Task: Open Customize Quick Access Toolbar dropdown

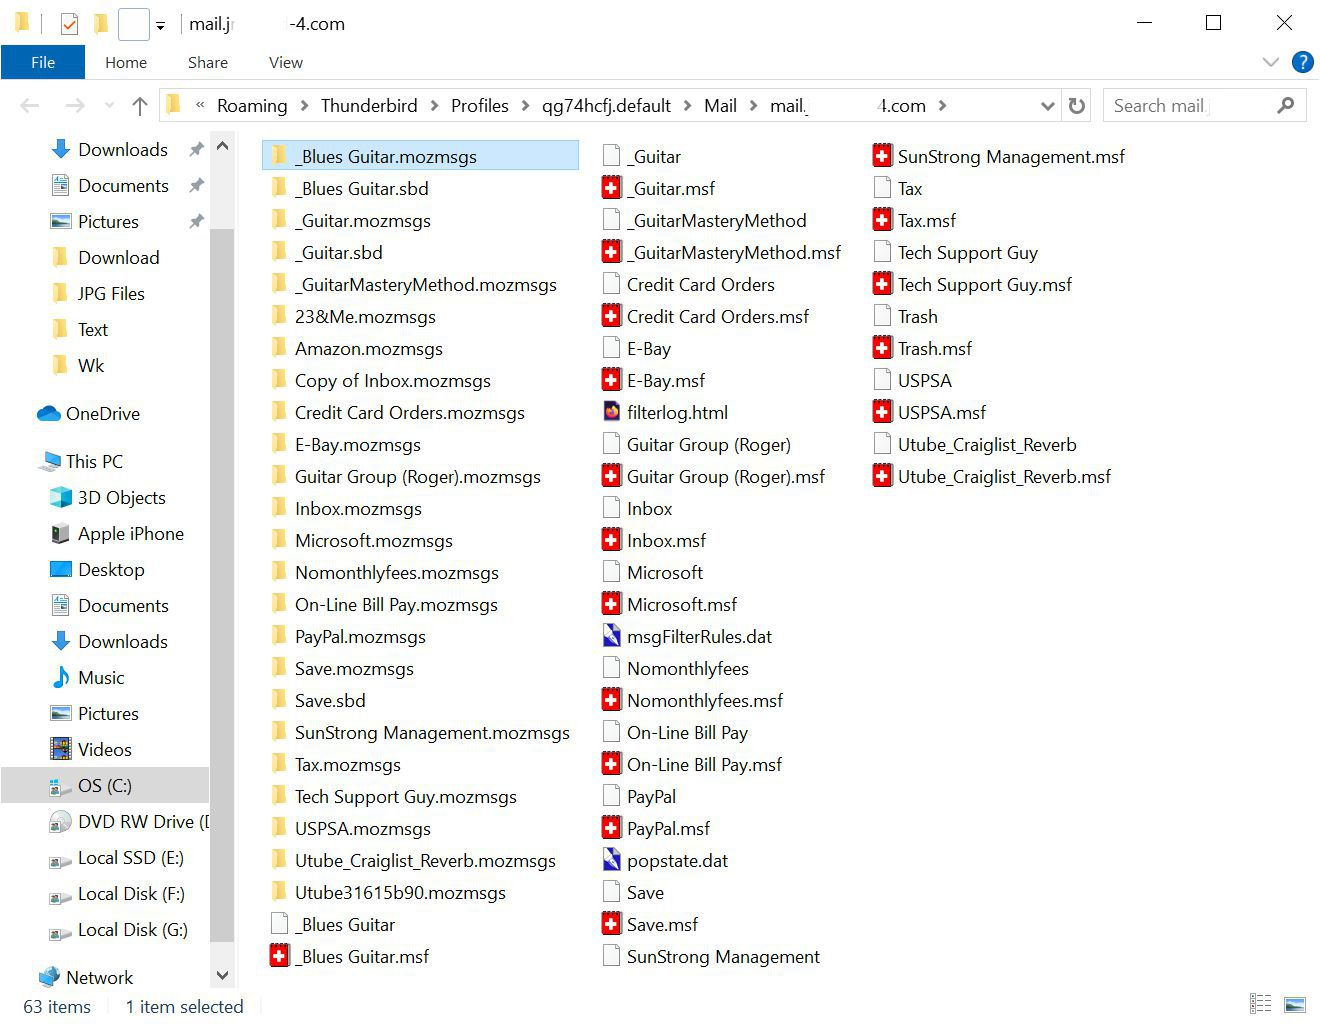Action: (x=160, y=26)
